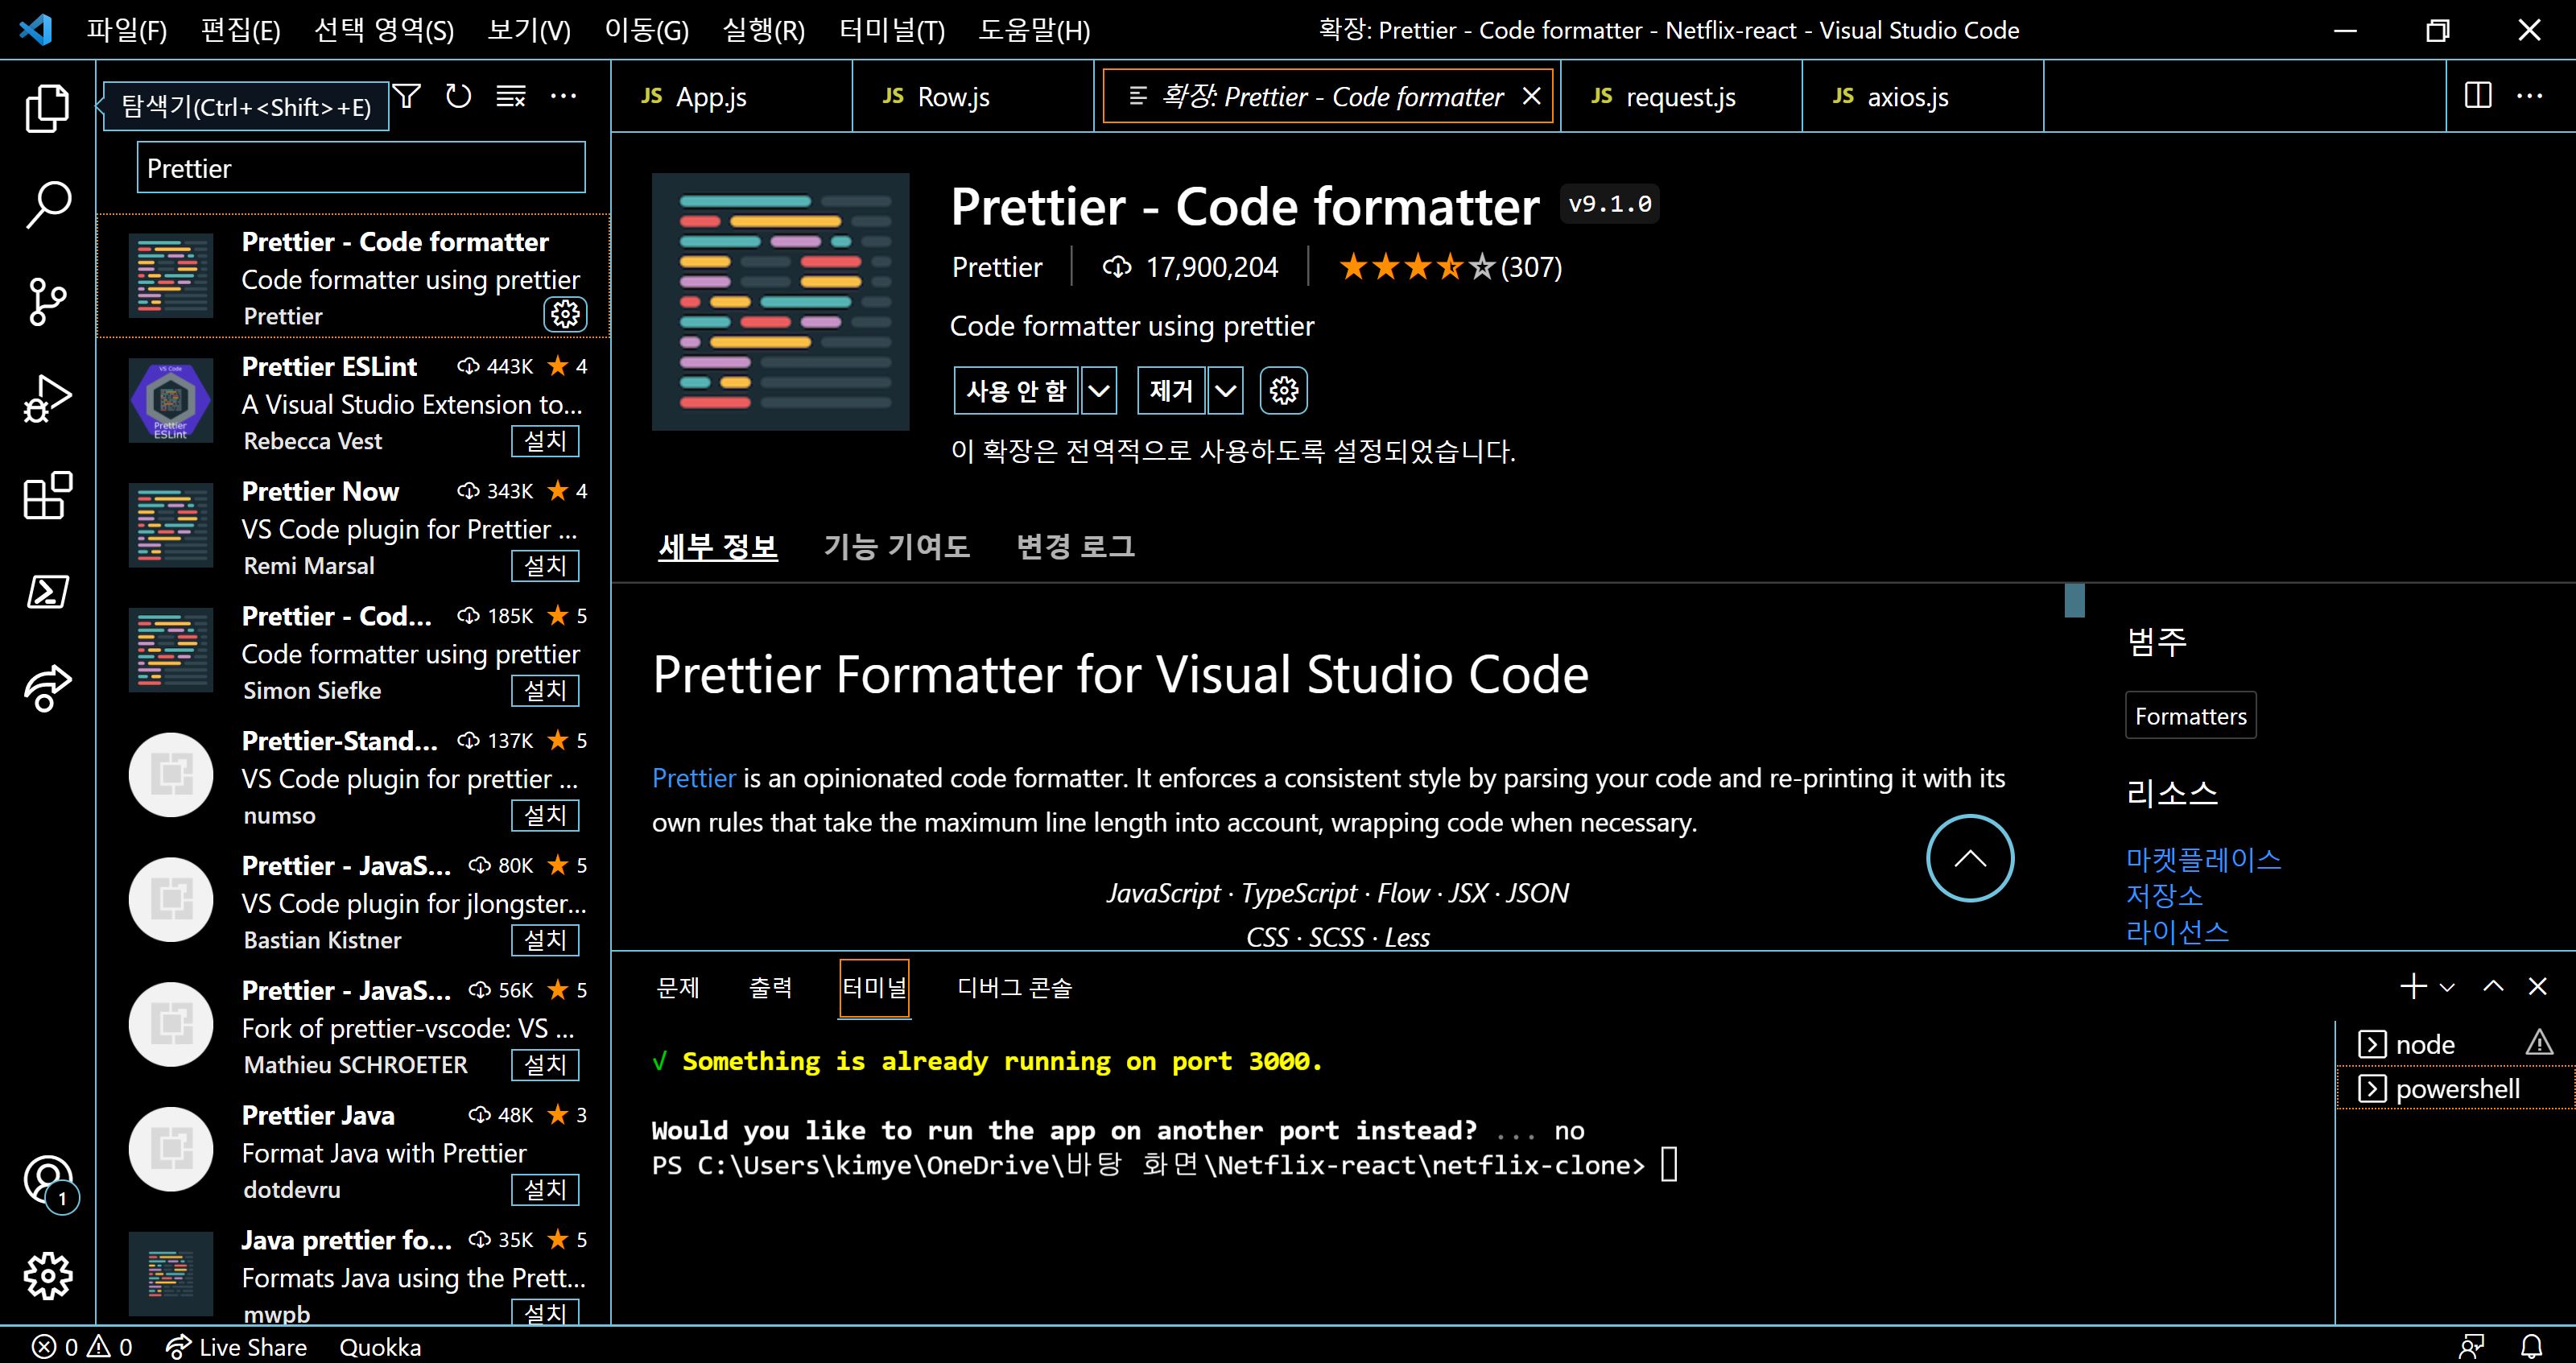The image size is (2576, 1363).
Task: Open extension settings gear beside 제거
Action: tap(1284, 390)
